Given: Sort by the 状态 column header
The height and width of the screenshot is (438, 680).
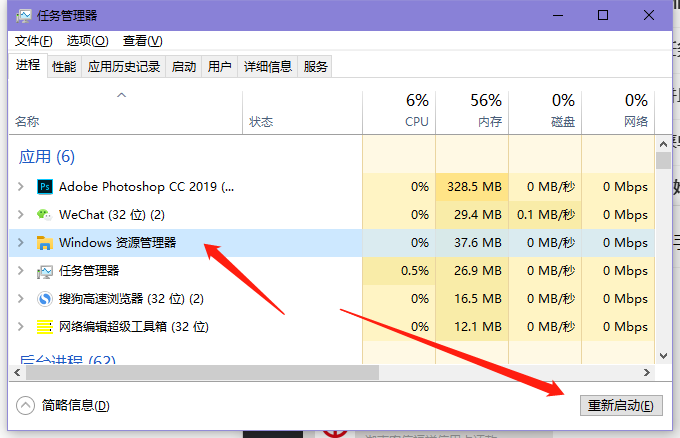Looking at the screenshot, I should tap(302, 112).
